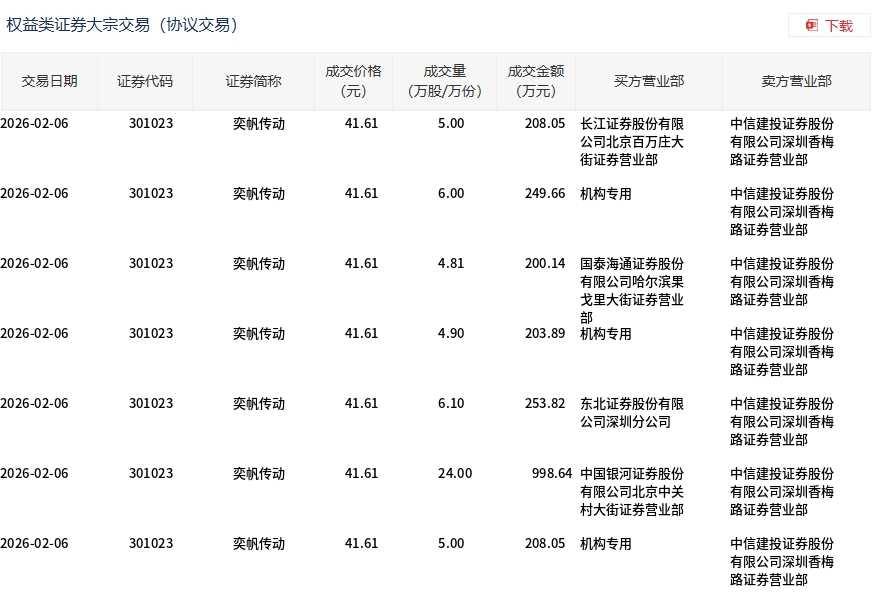The width and height of the screenshot is (872, 602).
Task: Select the 卖方营业部 column header
Action: [x=796, y=81]
